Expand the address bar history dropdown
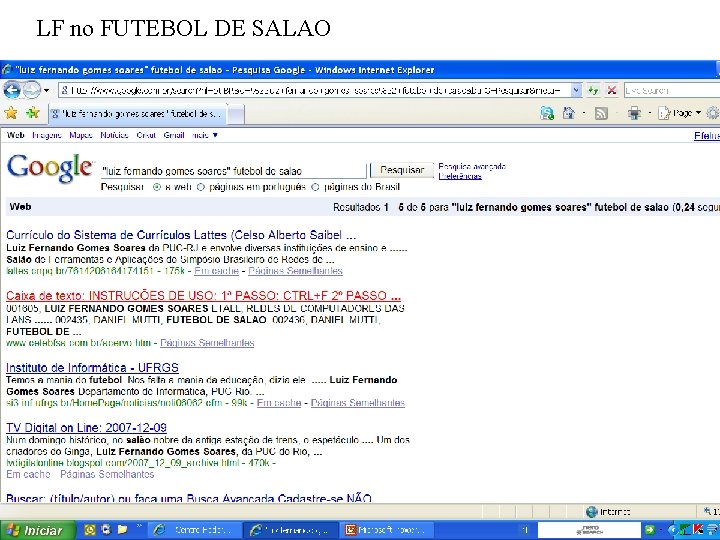This screenshot has width=720, height=540. [x=576, y=90]
